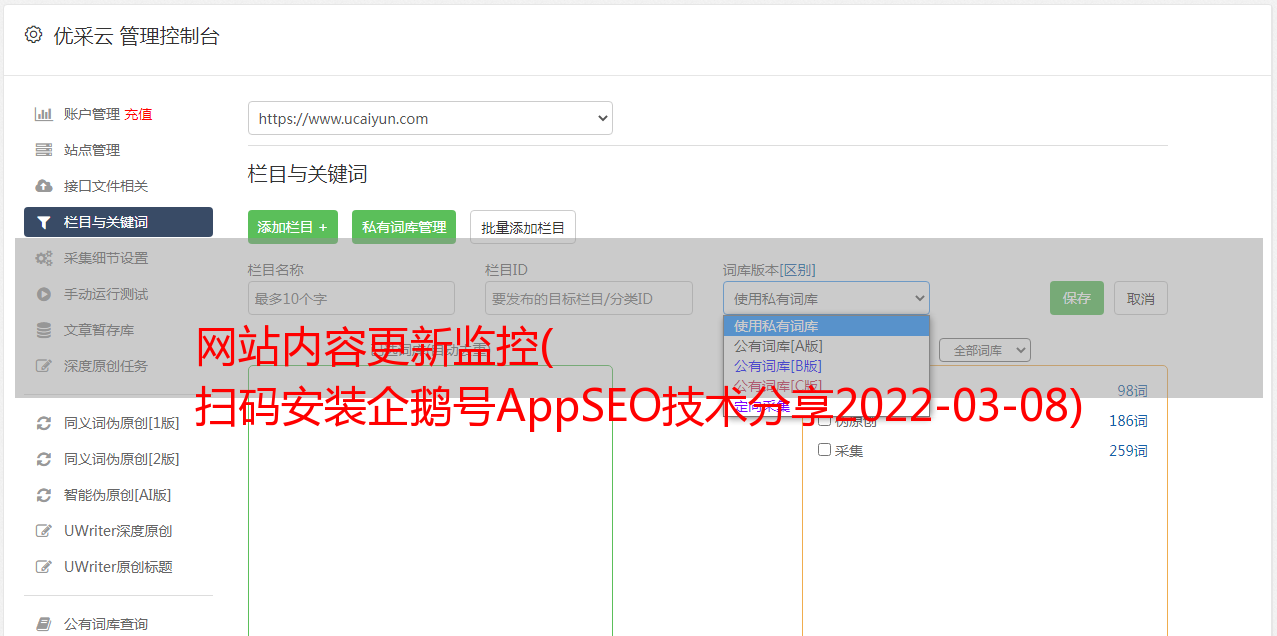This screenshot has width=1277, height=636.
Task: Expand the 词库版本 dropdown showing 使用私有词库
Action: pos(826,298)
